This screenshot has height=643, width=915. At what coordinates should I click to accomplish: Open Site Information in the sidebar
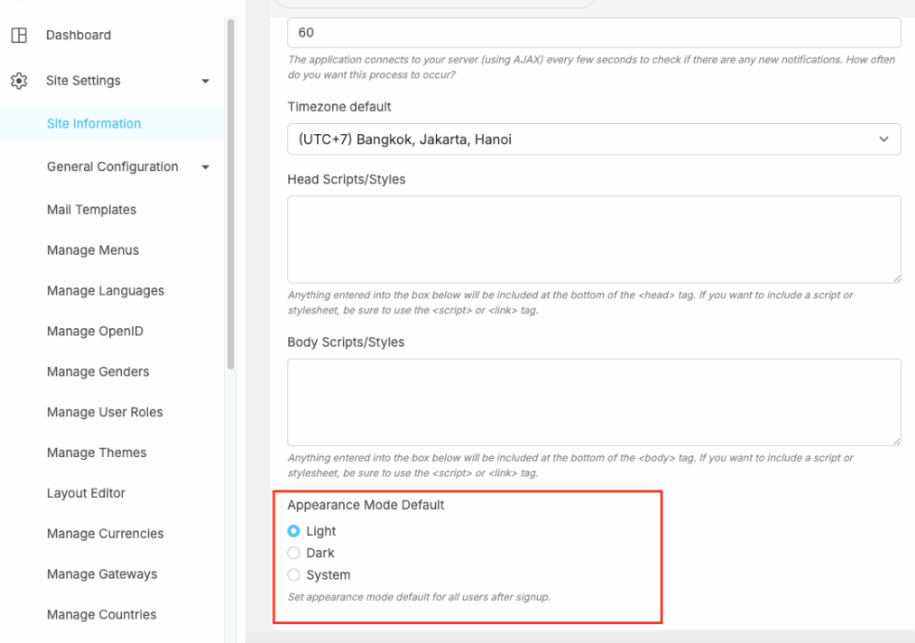[94, 124]
